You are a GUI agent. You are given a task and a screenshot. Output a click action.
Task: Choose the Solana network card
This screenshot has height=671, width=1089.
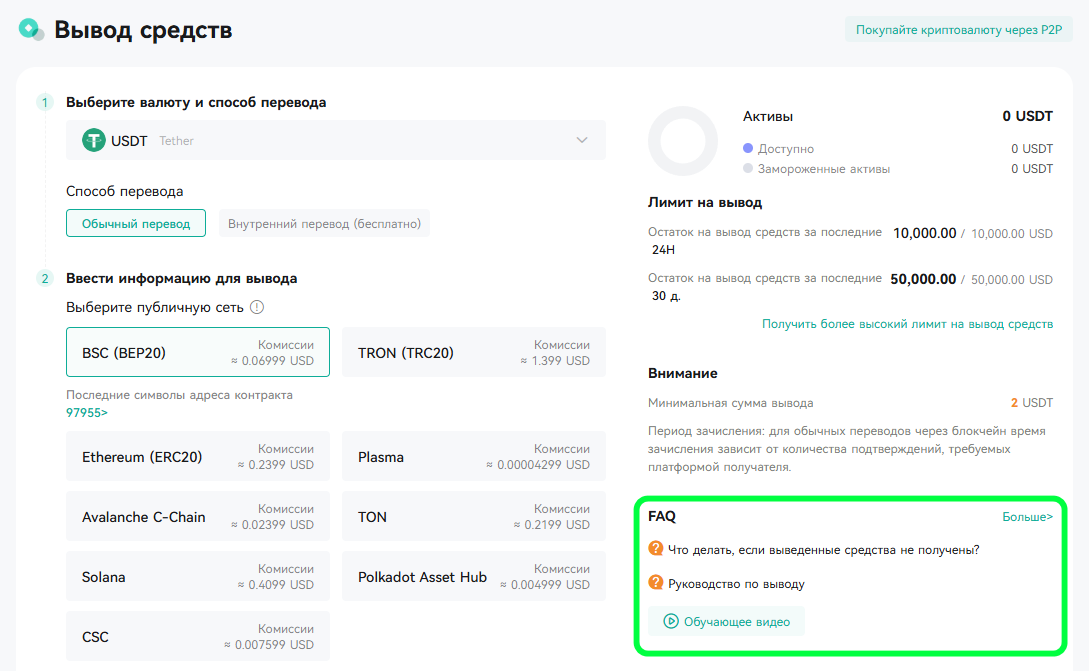198,577
